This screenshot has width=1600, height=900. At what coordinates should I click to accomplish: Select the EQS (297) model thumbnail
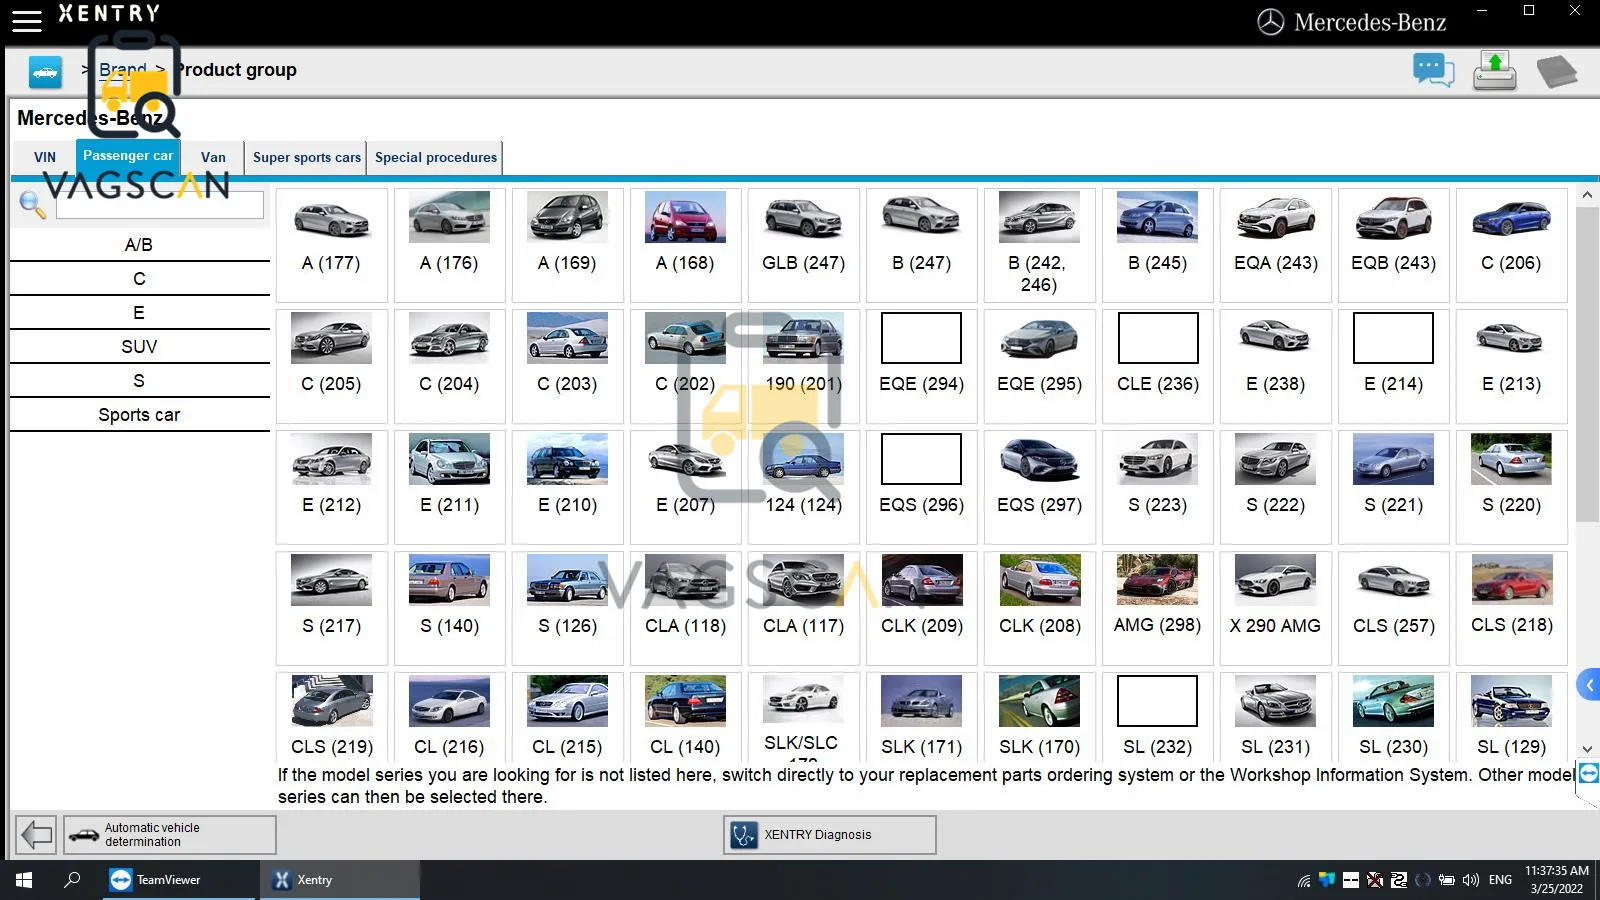click(x=1039, y=475)
